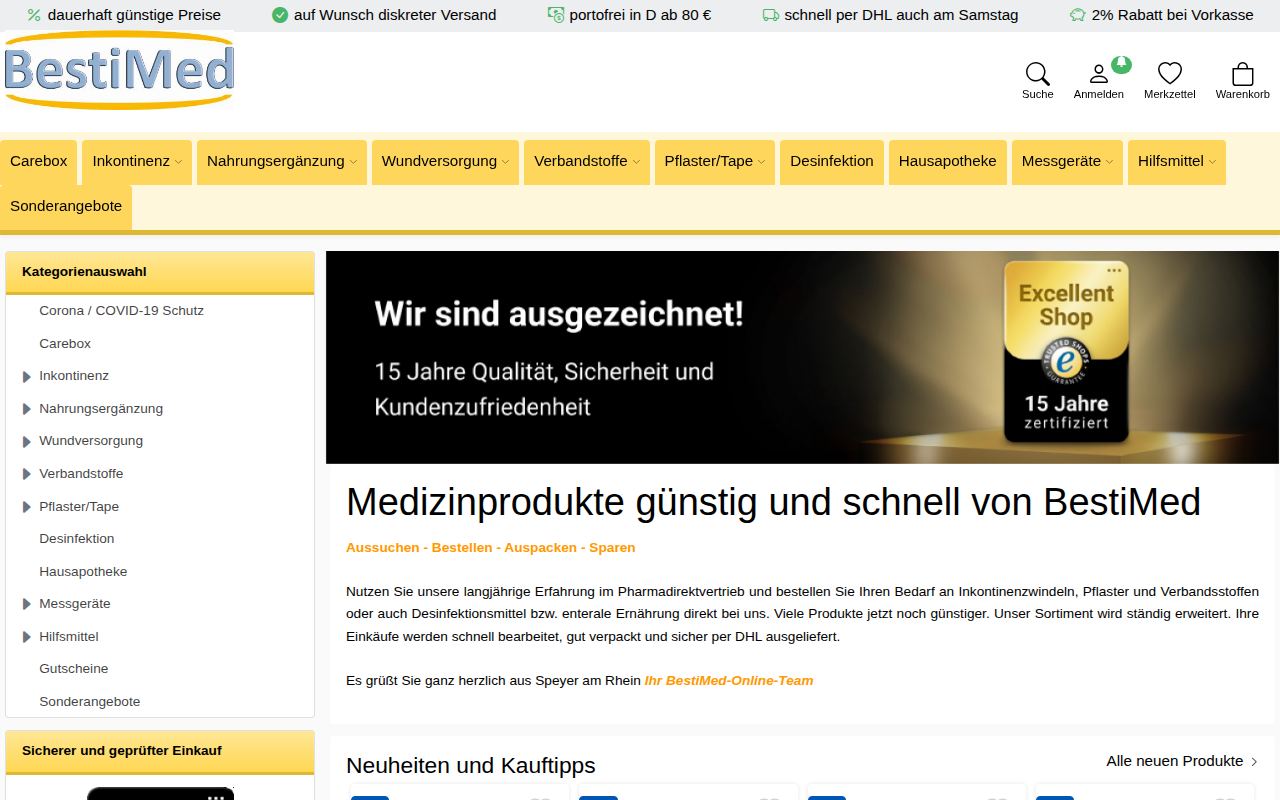Image resolution: width=1280 pixels, height=800 pixels.
Task: Click the Sicherer und geprüfter Einkauf heading
Action: [122, 751]
